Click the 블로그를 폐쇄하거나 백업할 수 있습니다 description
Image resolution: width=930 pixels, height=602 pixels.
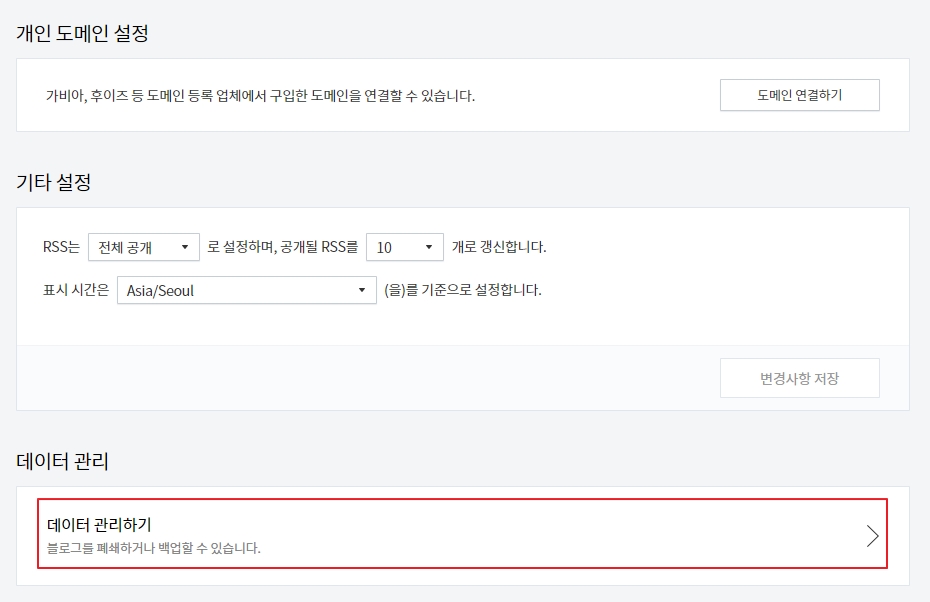click(154, 548)
